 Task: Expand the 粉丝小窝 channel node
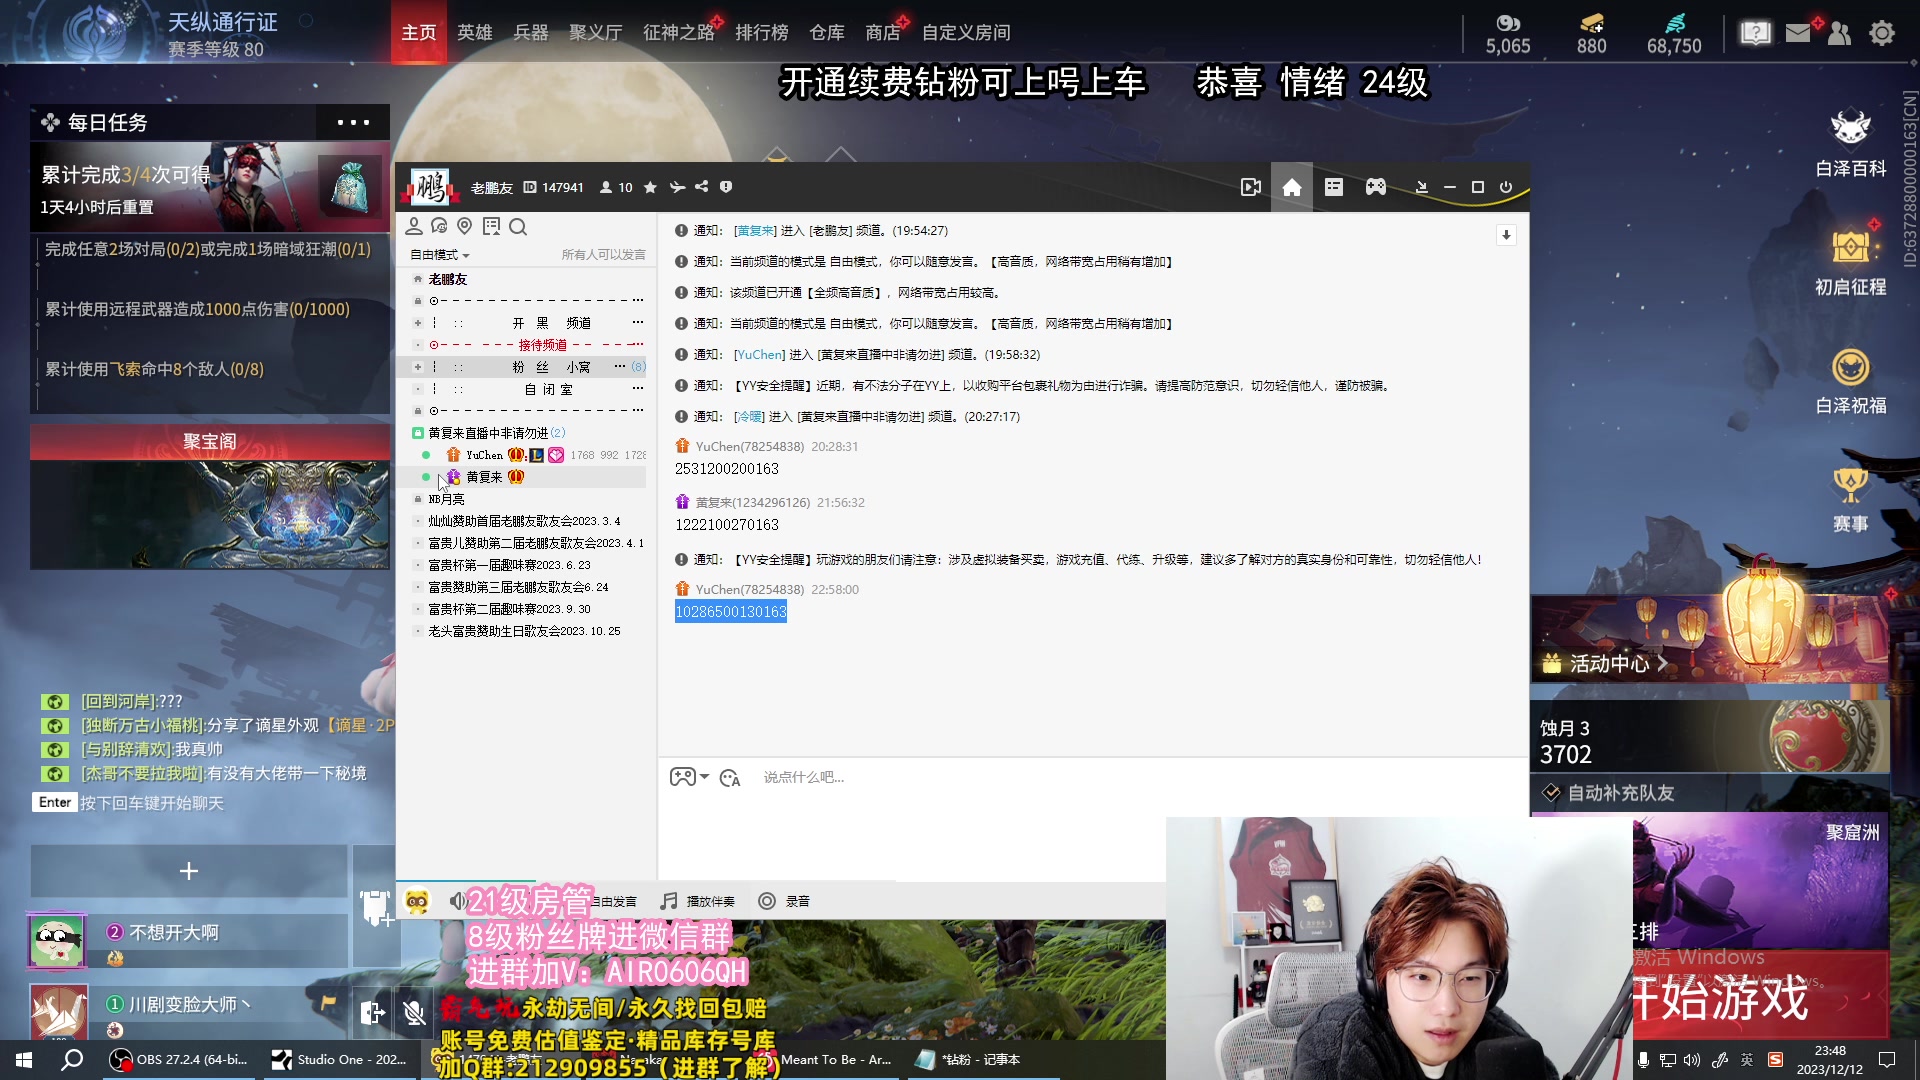coord(417,367)
